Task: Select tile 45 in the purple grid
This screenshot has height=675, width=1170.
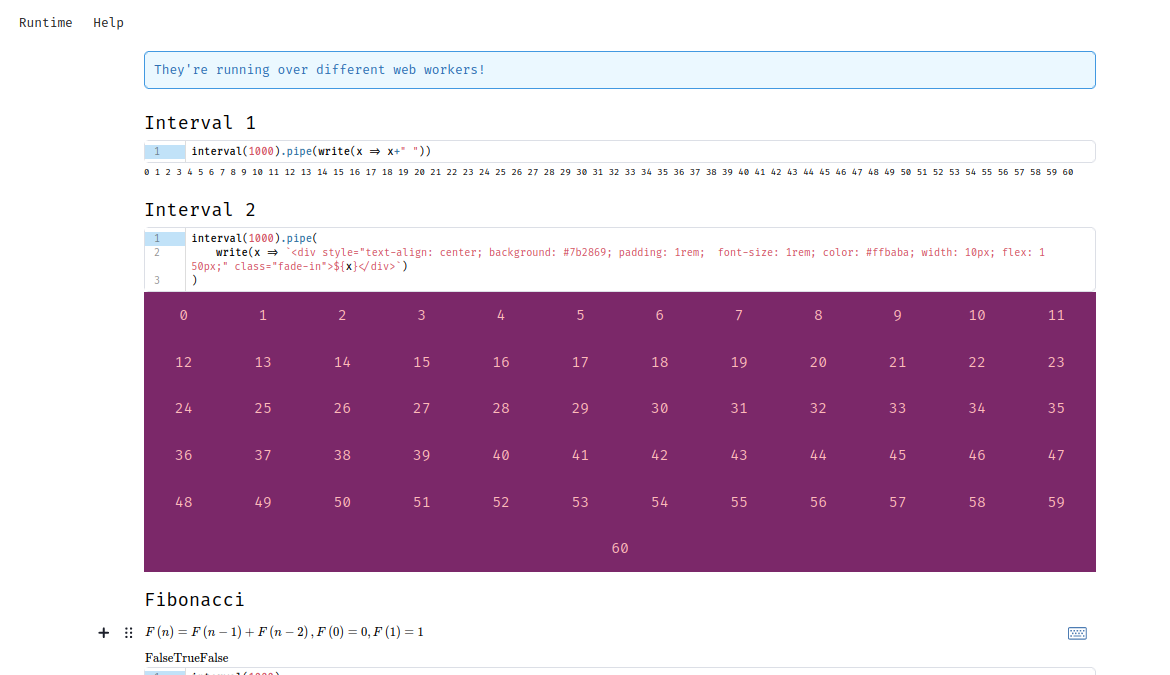Action: coord(898,456)
